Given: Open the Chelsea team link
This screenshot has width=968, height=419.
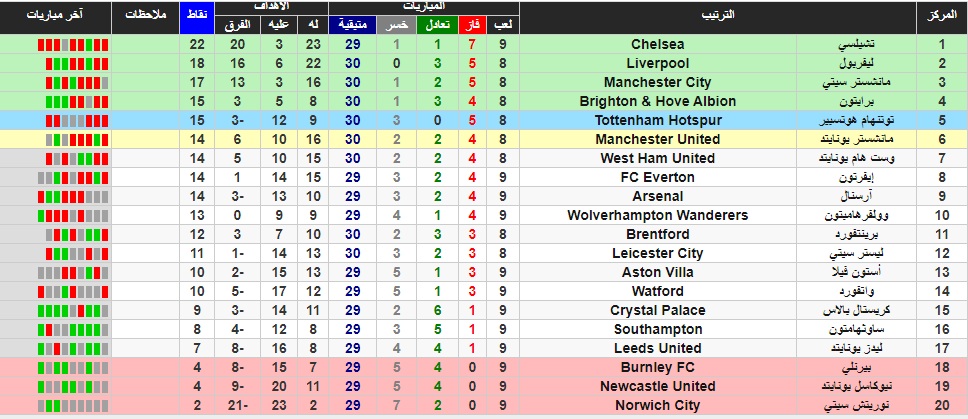Looking at the screenshot, I should tap(657, 44).
